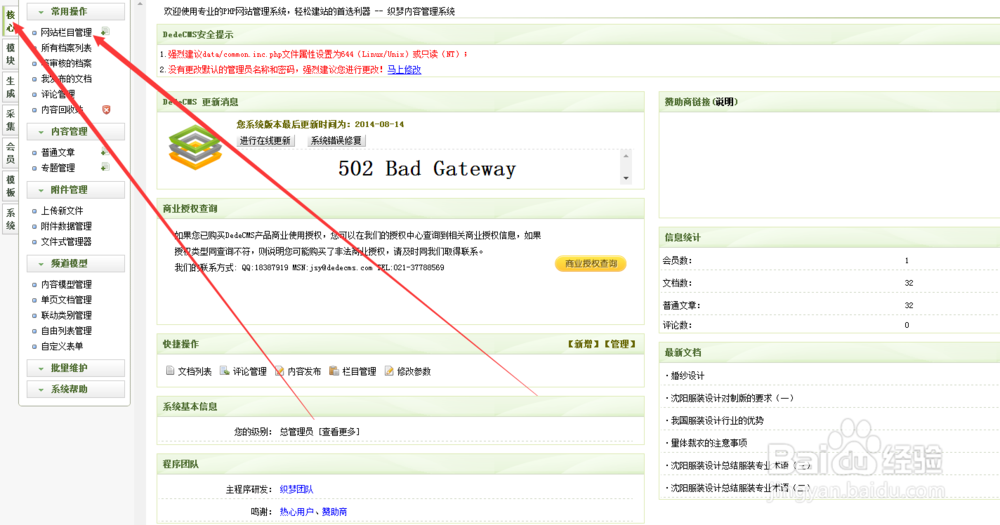Click the 说明 link in 赞助商链接 header
The image size is (1000, 525).
(725, 101)
